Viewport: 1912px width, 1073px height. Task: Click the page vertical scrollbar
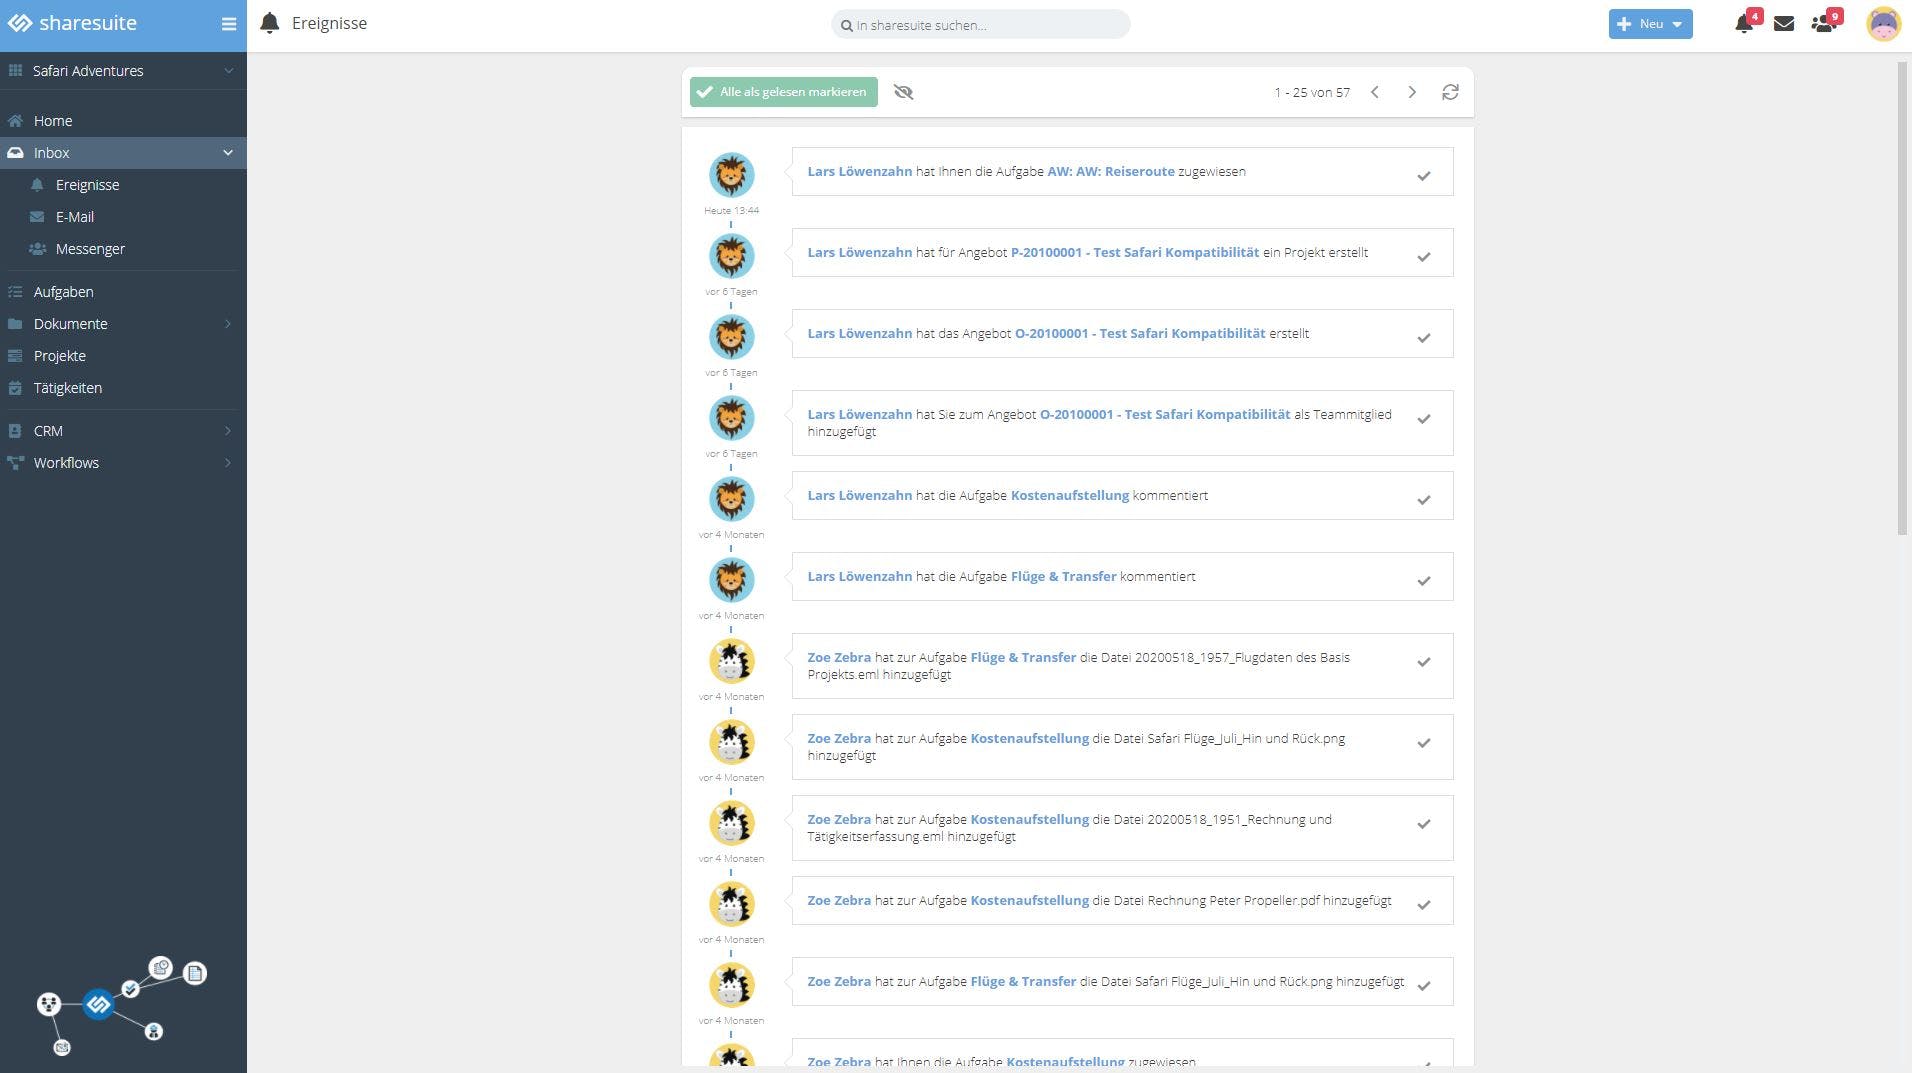(1903, 298)
